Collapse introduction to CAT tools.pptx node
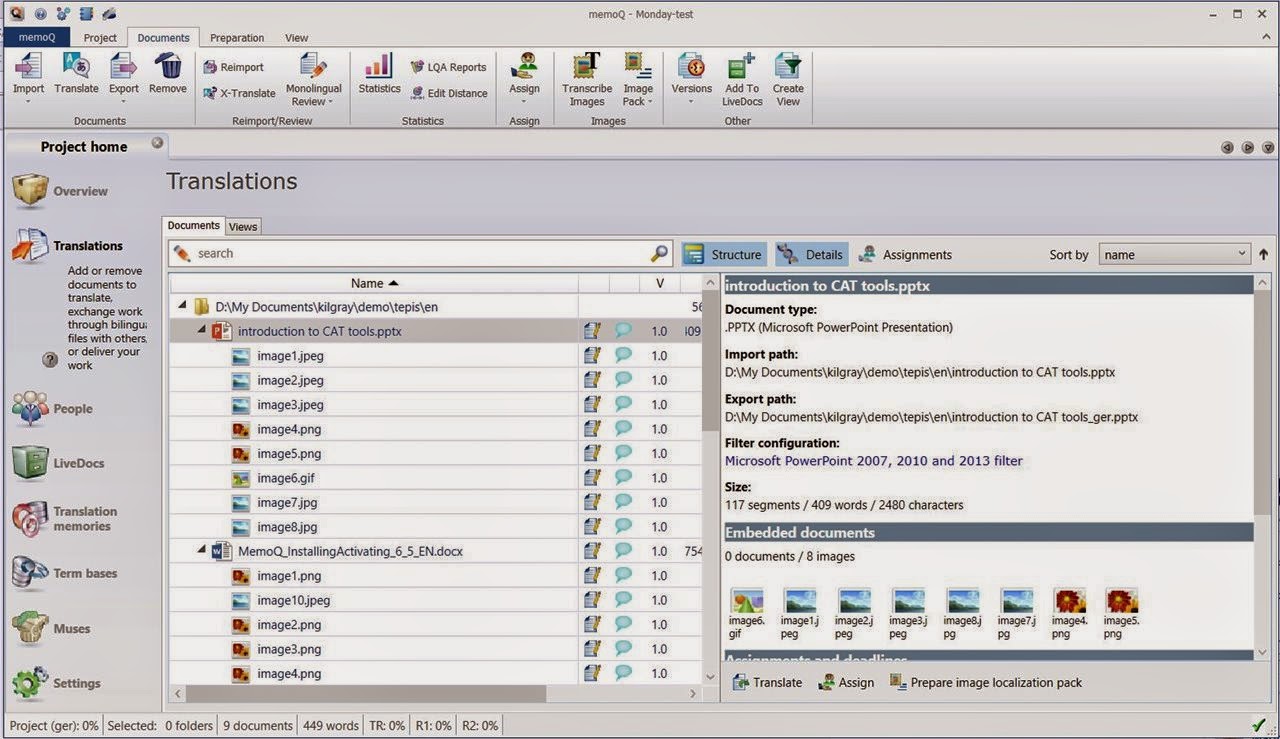This screenshot has height=739, width=1280. click(201, 331)
